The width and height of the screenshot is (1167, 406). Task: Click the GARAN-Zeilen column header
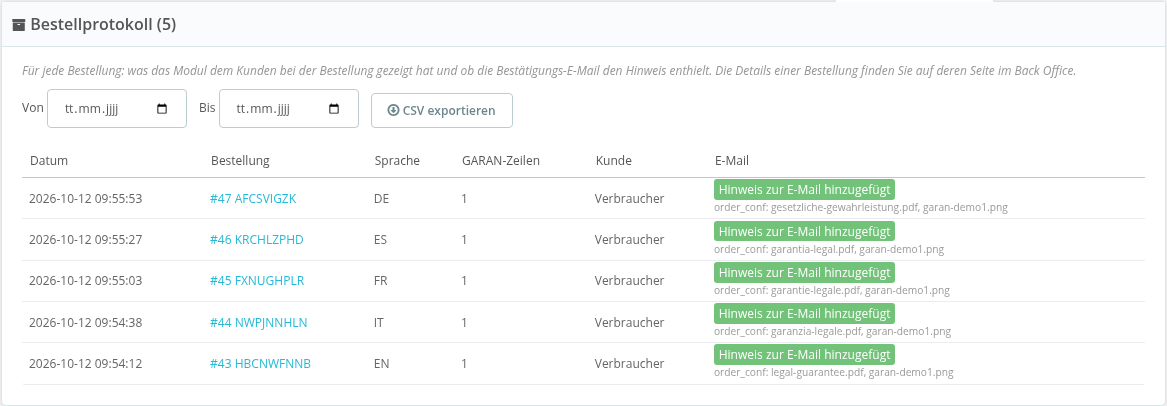pyautogui.click(x=501, y=161)
